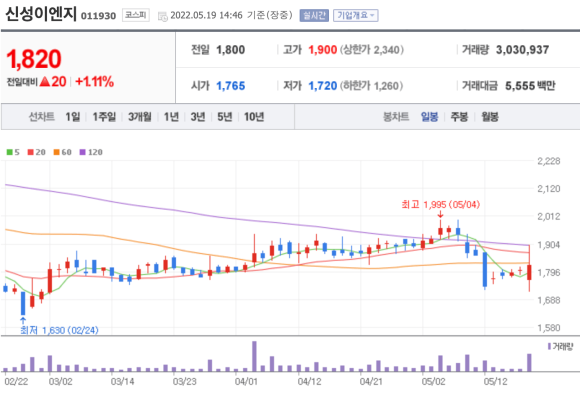Image resolution: width=580 pixels, height=394 pixels.
Task: Click the latest red candlestick at right edge
Action: [529, 272]
